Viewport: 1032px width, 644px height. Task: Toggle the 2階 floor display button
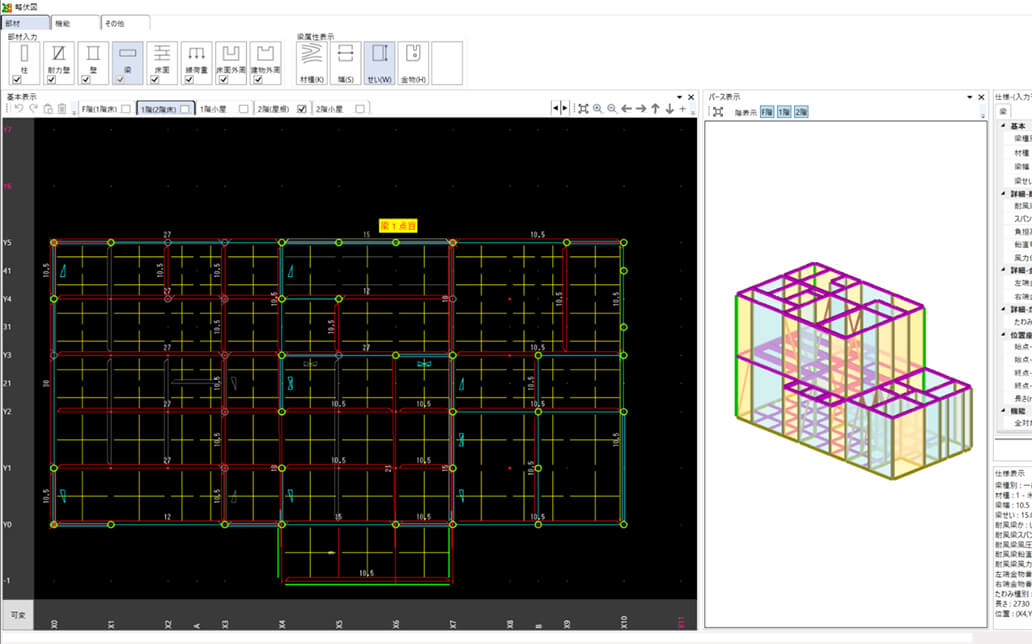[x=802, y=112]
